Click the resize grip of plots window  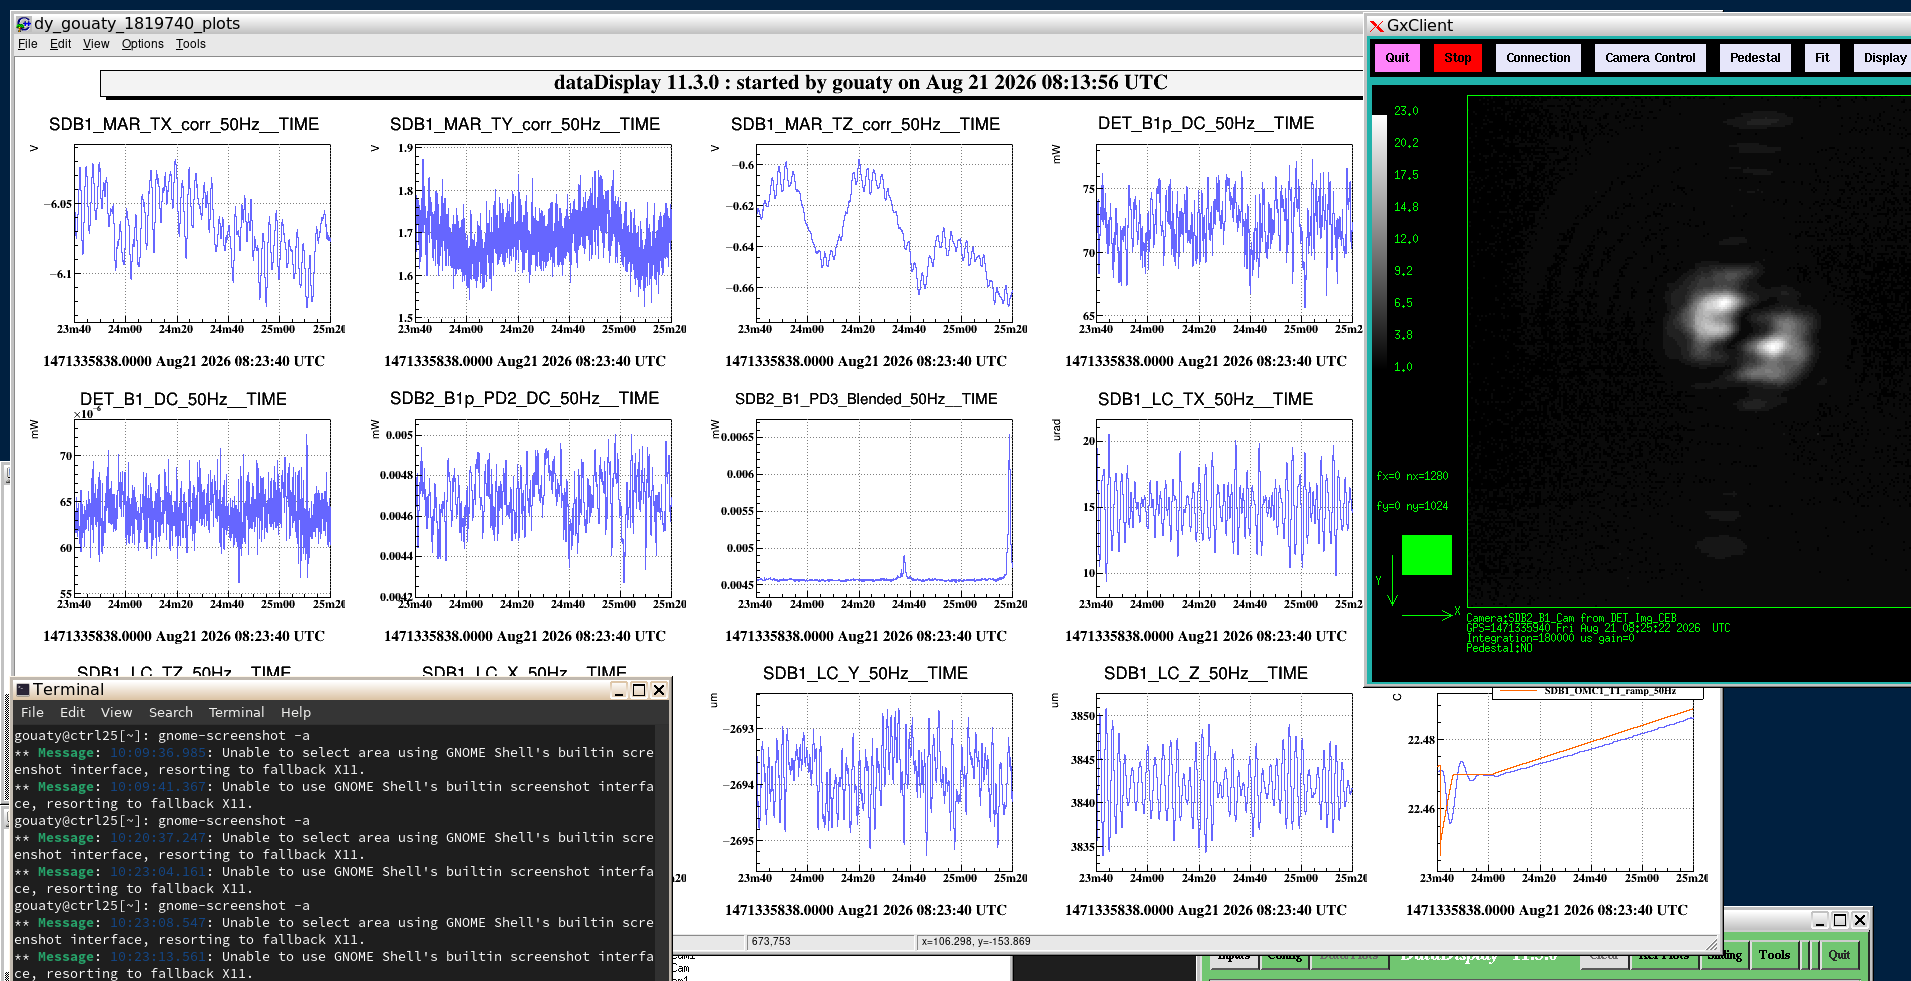click(1712, 943)
